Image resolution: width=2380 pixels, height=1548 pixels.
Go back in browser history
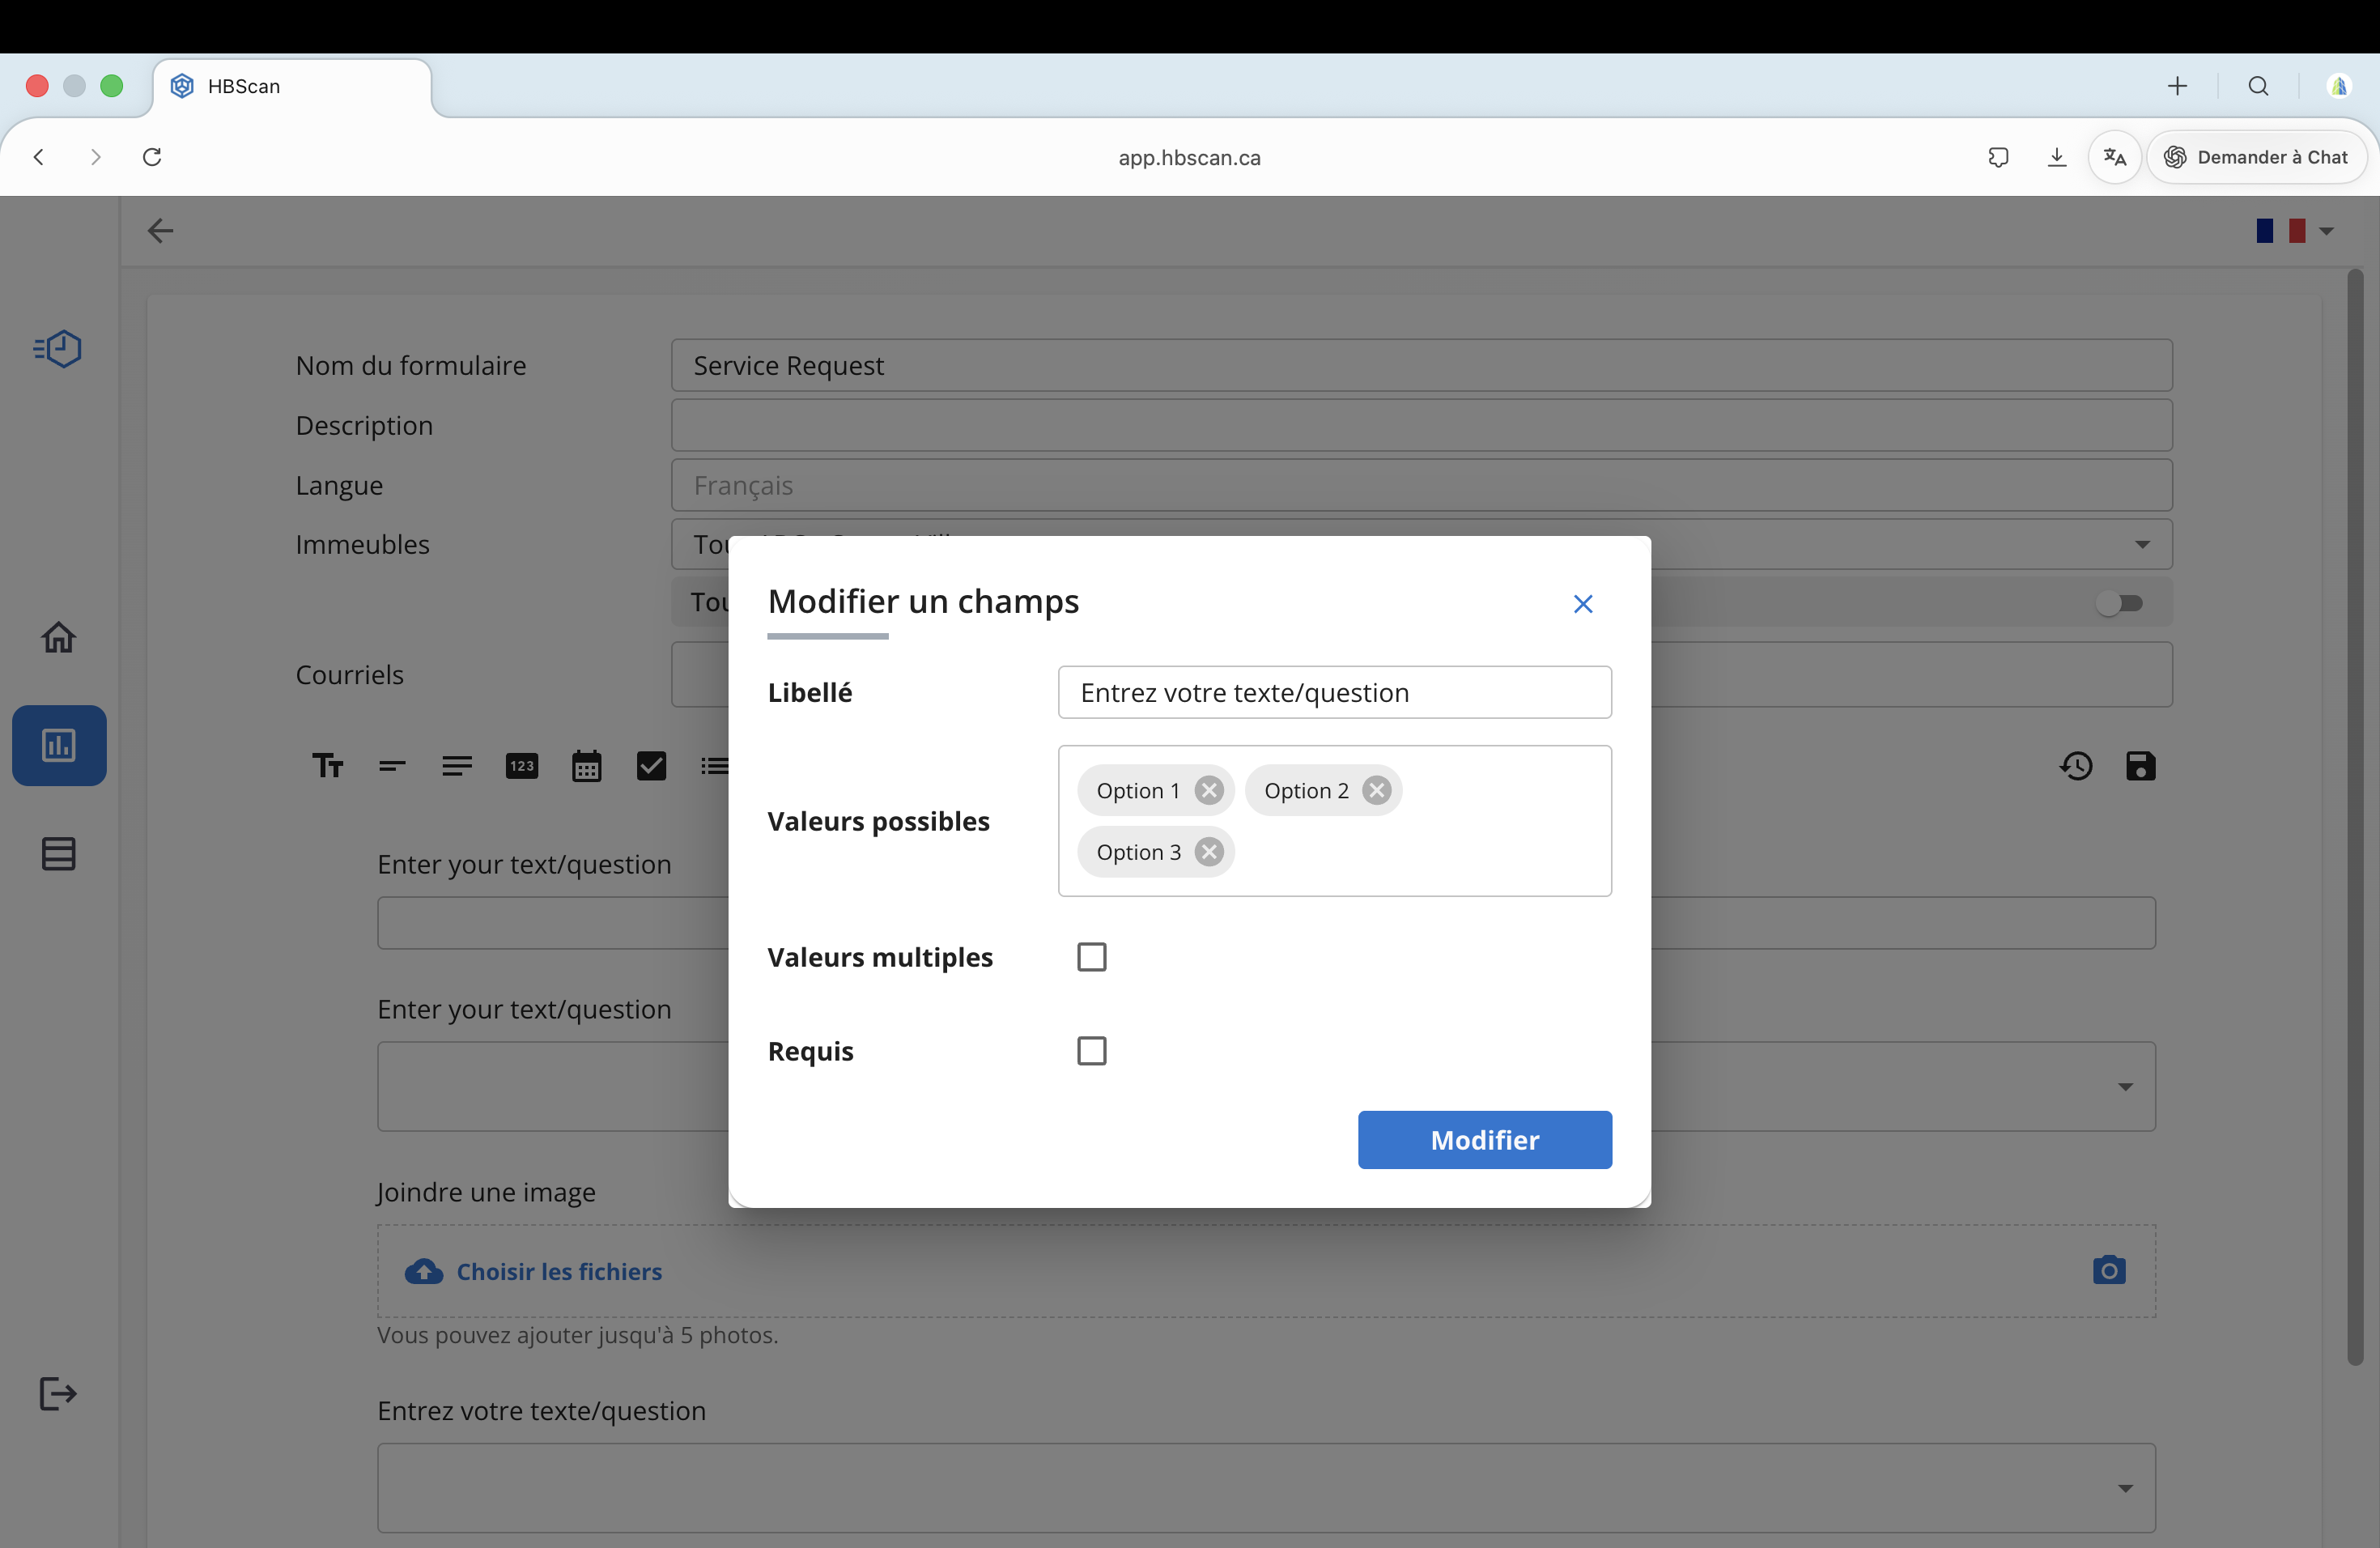39,157
